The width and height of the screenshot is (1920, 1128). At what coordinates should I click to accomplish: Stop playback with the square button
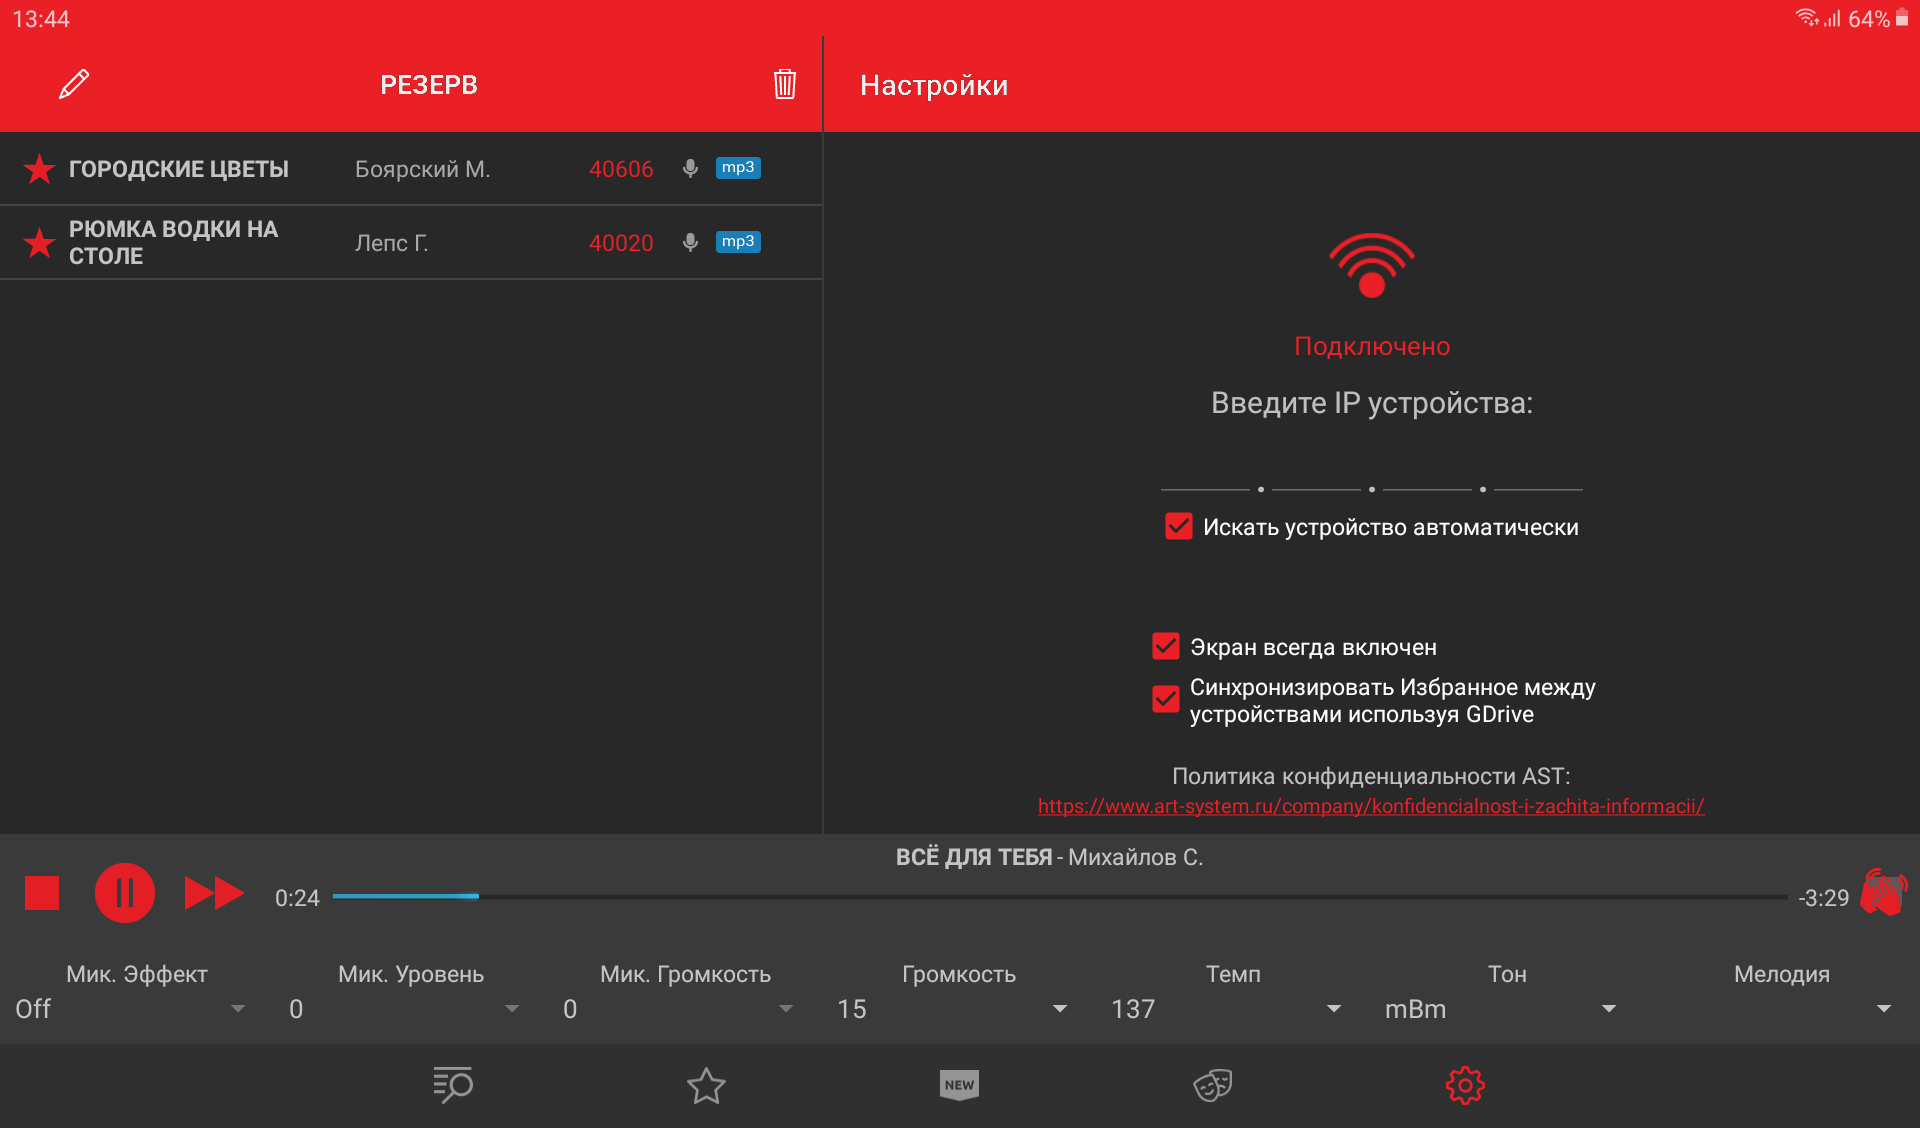(x=42, y=893)
